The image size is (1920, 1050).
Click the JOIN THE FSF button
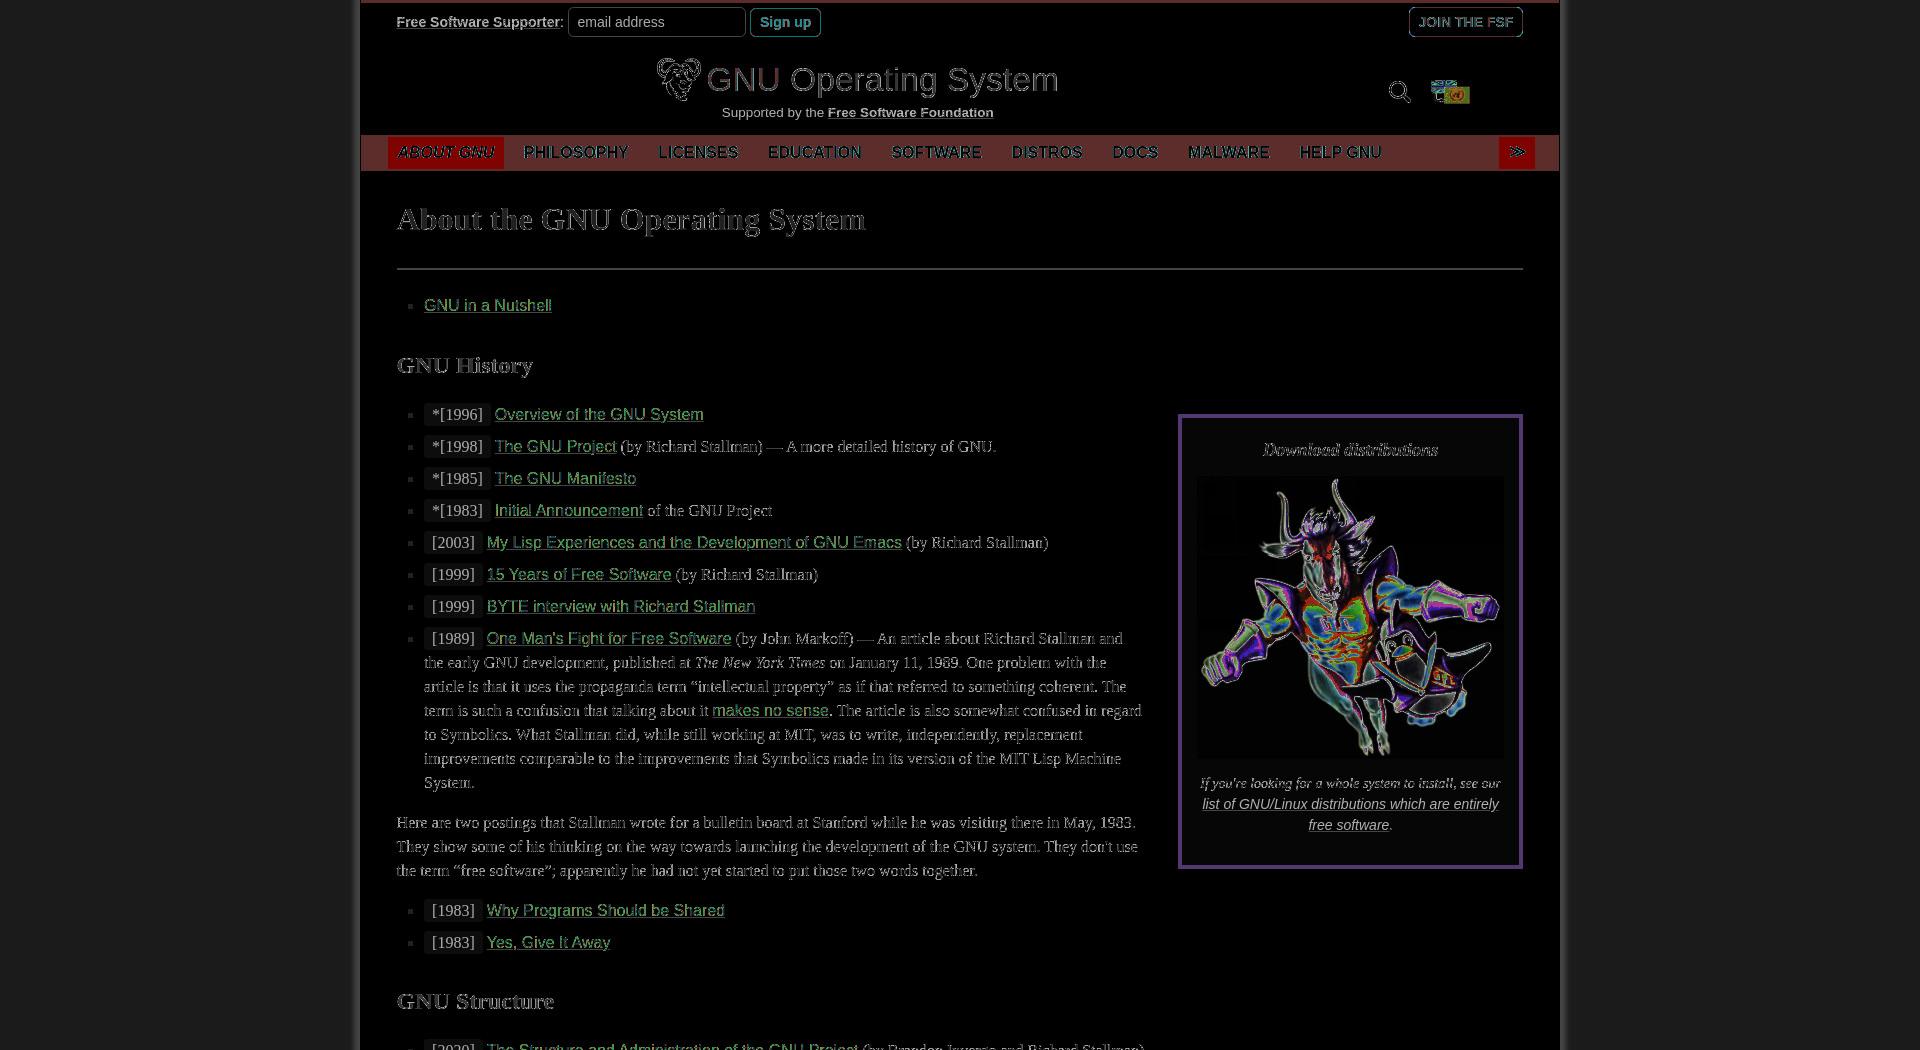pyautogui.click(x=1465, y=22)
